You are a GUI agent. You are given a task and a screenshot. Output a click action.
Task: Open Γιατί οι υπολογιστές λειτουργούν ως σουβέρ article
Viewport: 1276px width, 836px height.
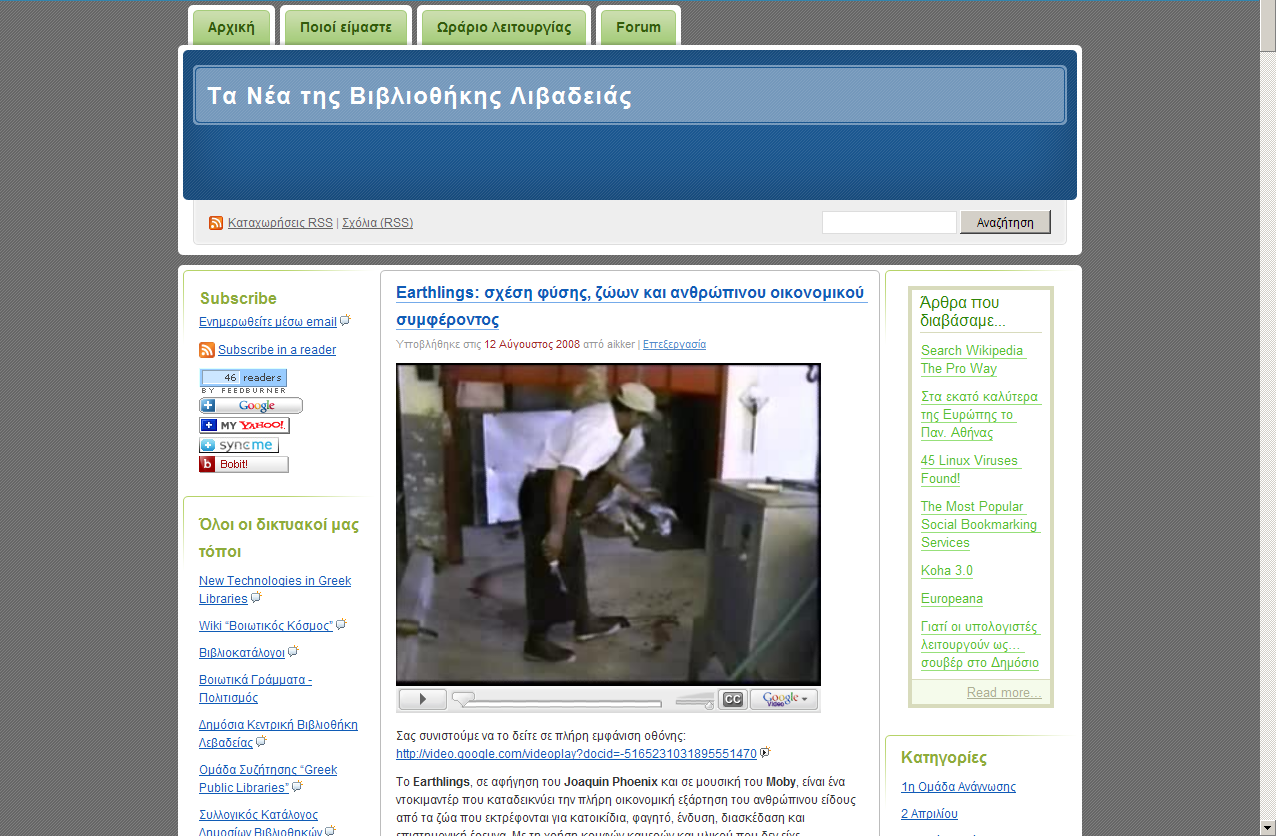point(980,645)
